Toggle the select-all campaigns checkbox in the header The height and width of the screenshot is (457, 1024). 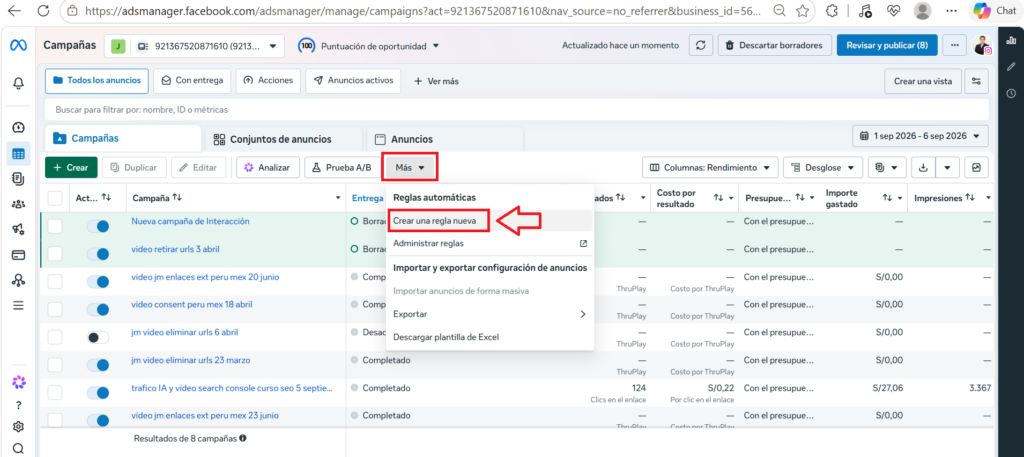pyautogui.click(x=55, y=197)
